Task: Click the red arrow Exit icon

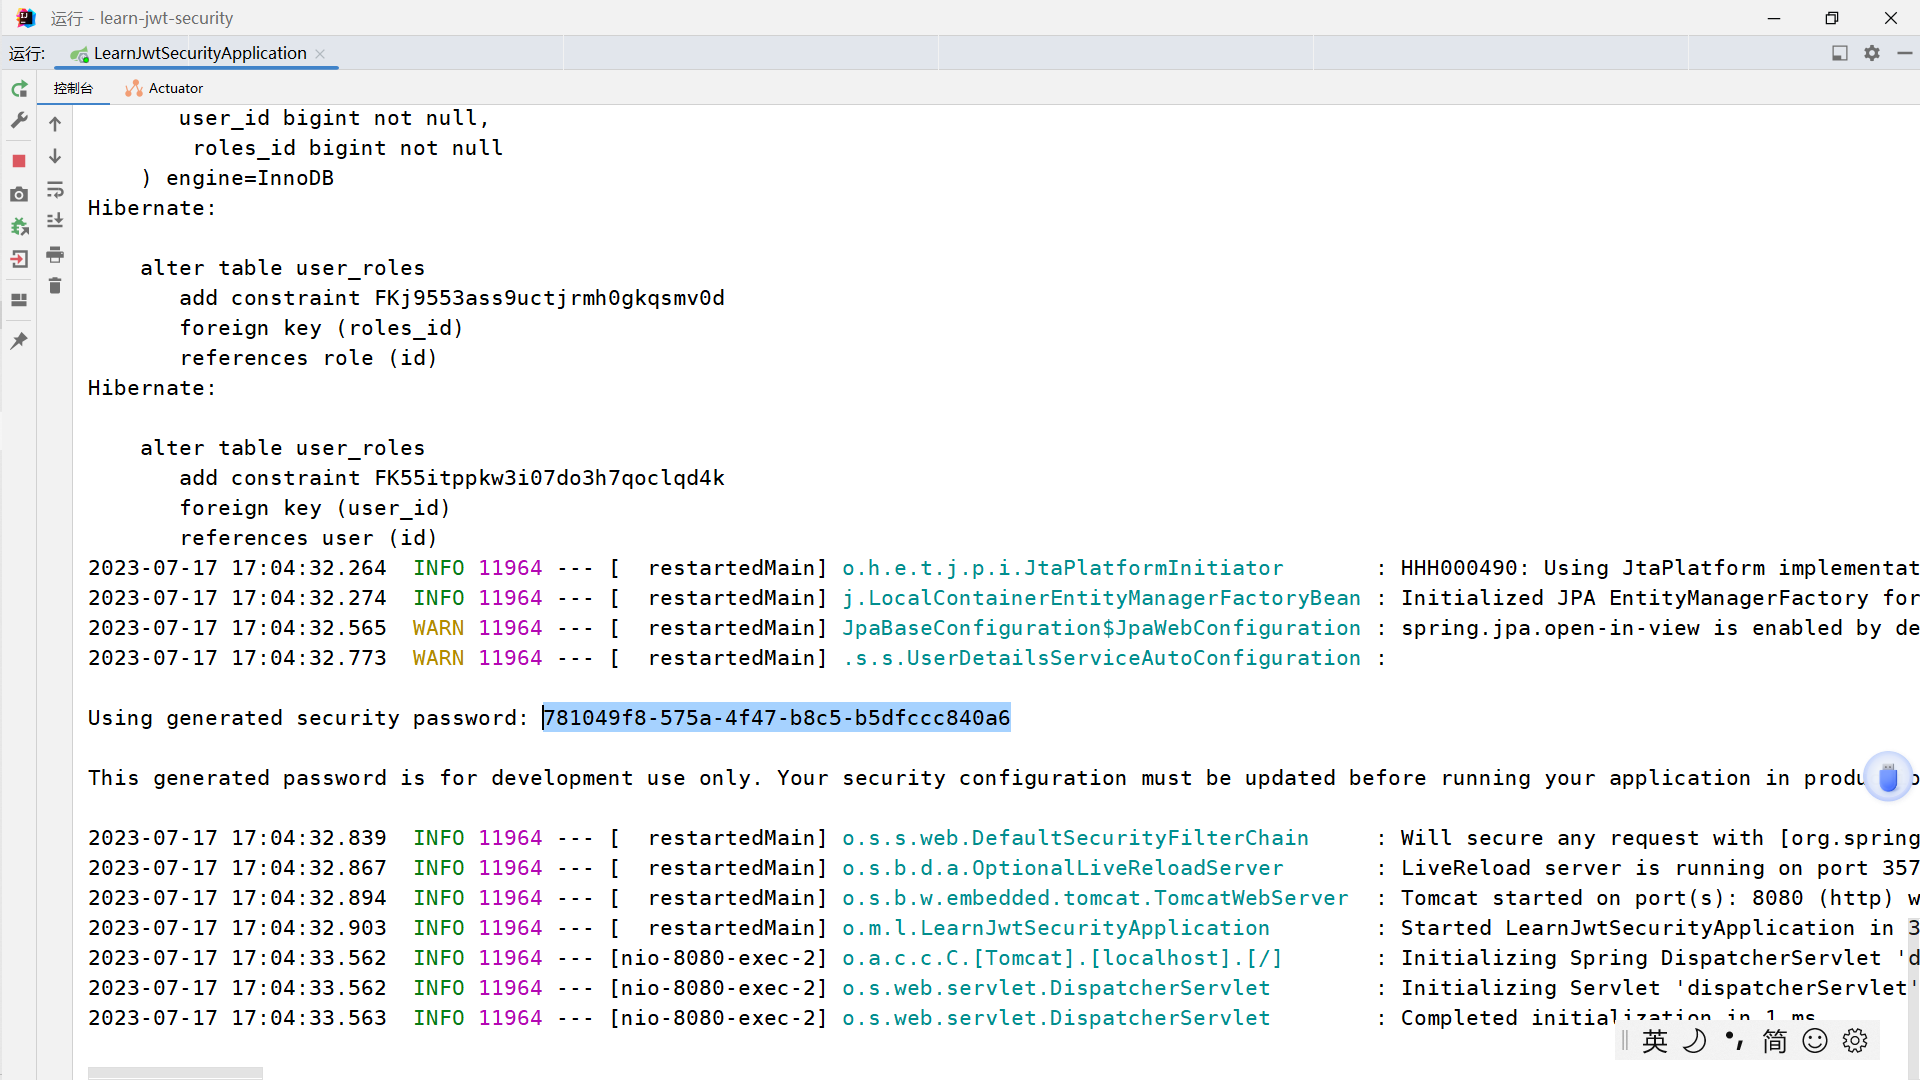Action: coord(19,260)
